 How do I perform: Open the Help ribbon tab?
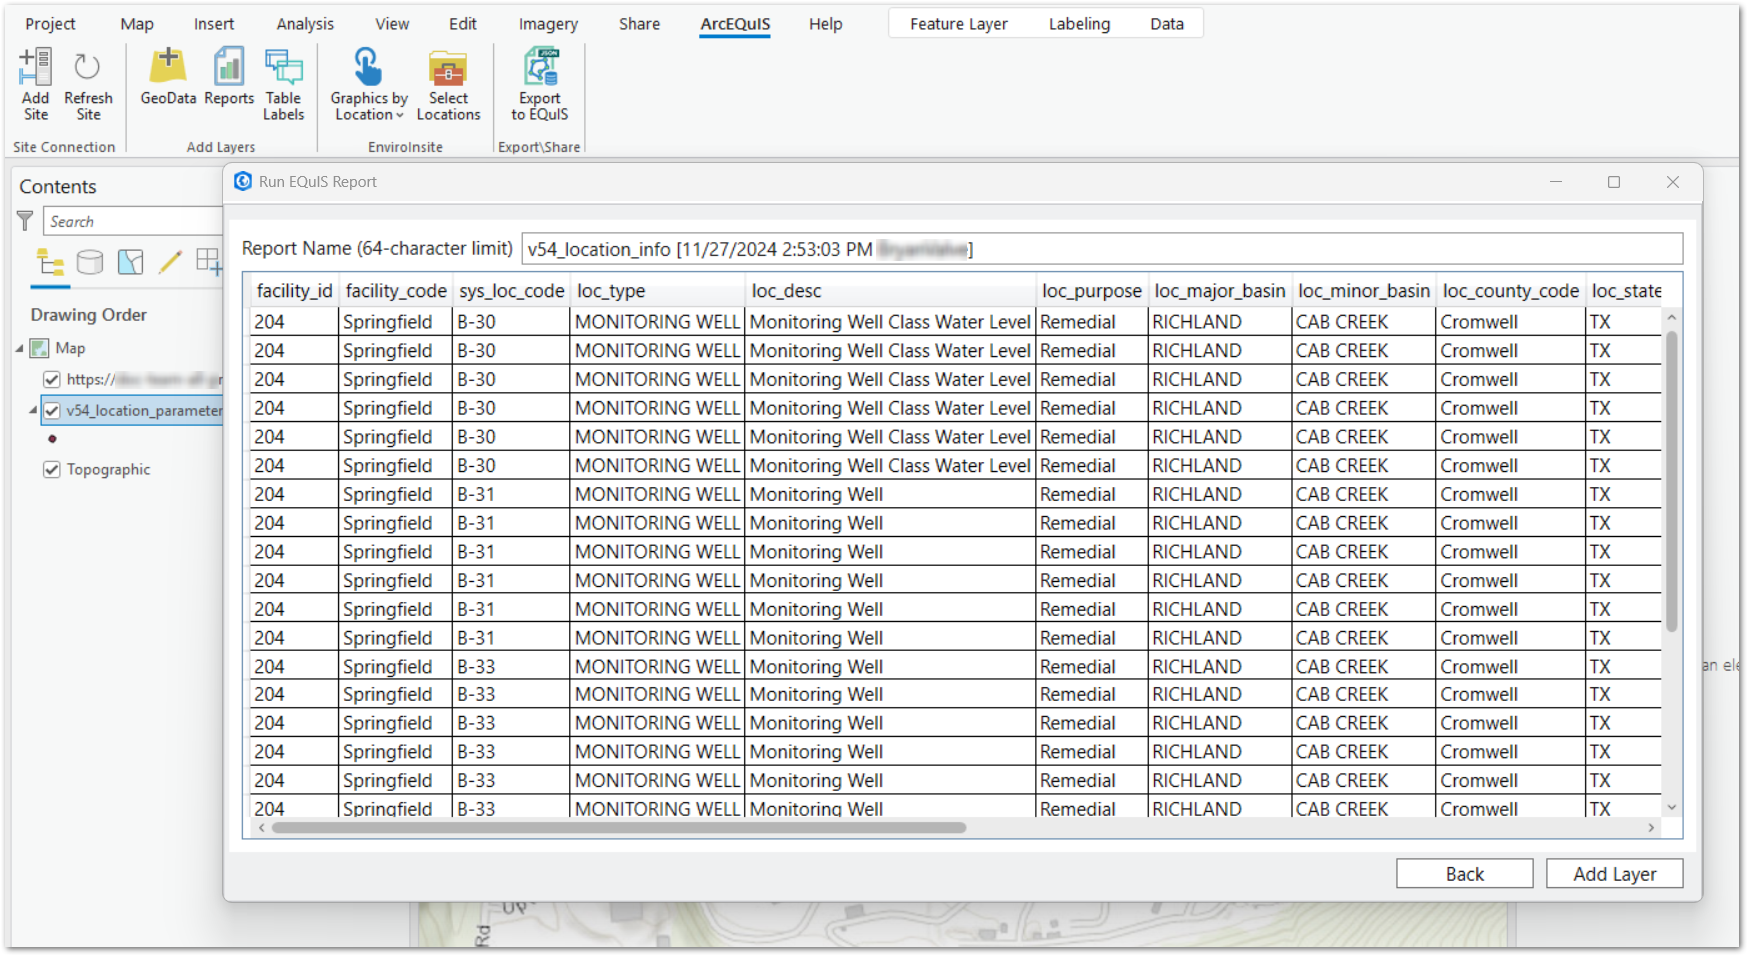coord(826,24)
